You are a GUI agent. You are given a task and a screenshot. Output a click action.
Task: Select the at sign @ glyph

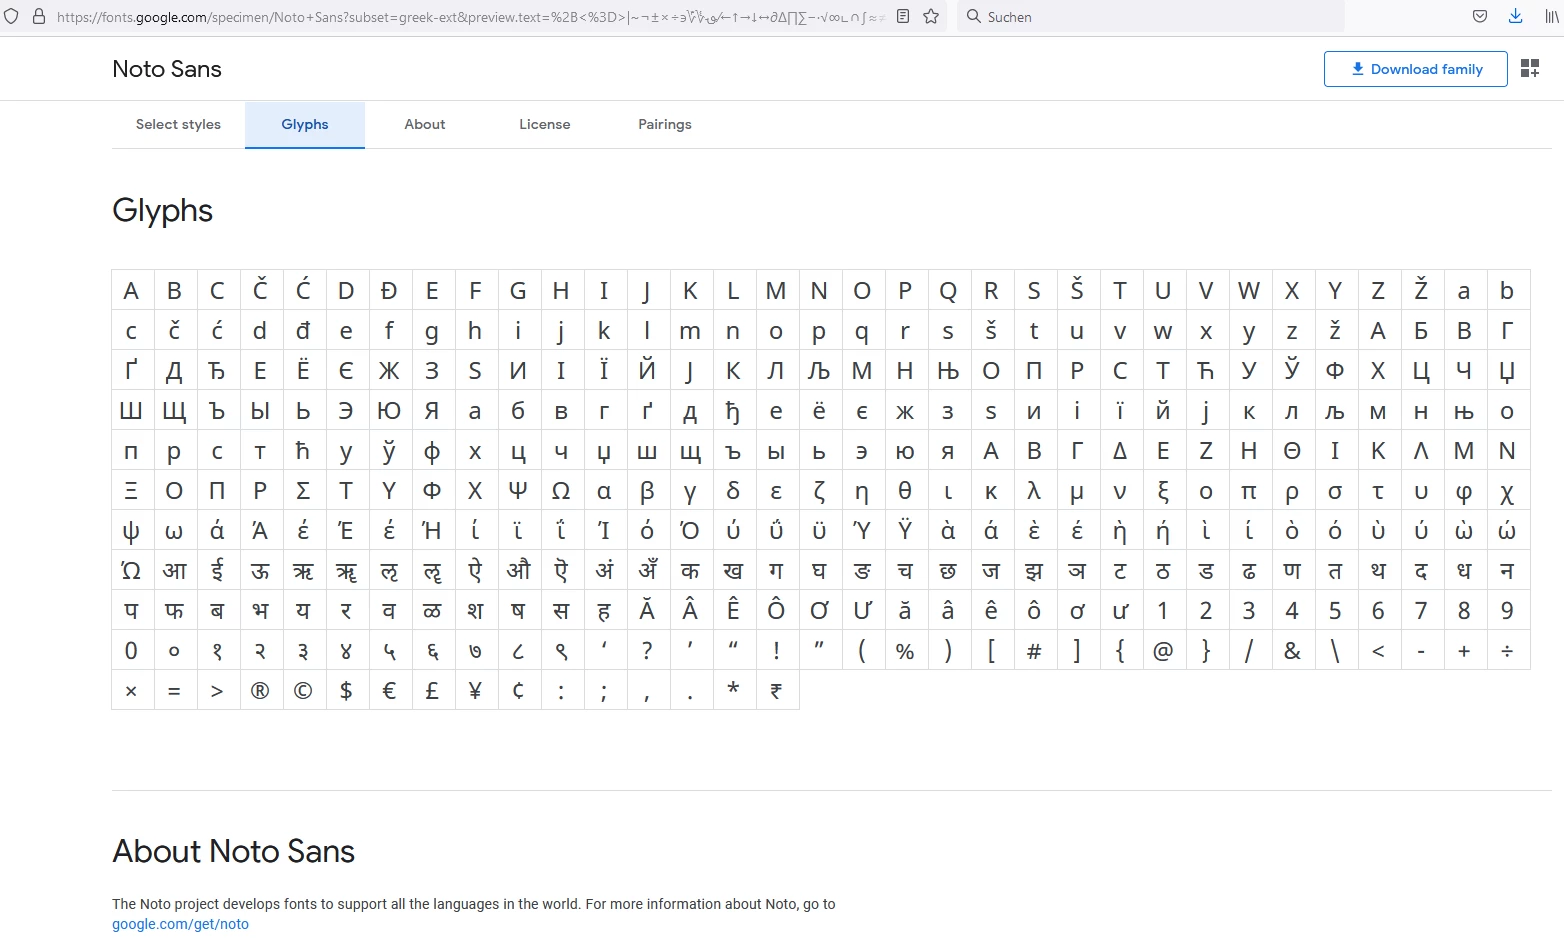pyautogui.click(x=1163, y=651)
